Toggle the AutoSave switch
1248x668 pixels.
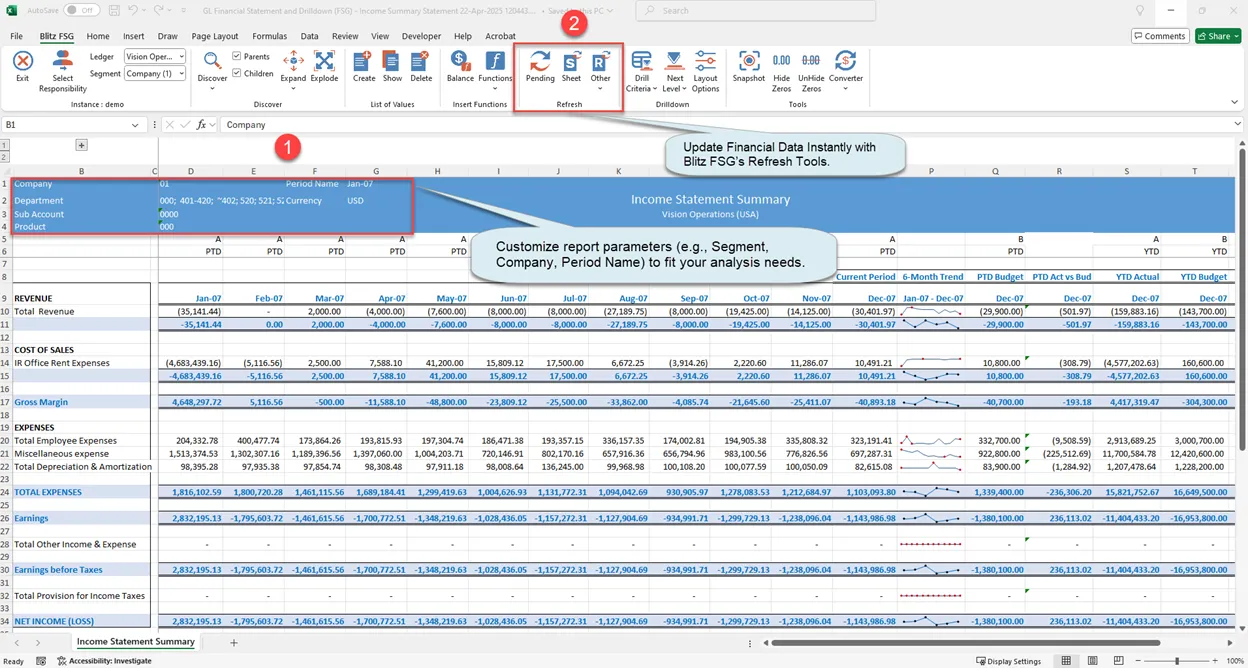[81, 10]
